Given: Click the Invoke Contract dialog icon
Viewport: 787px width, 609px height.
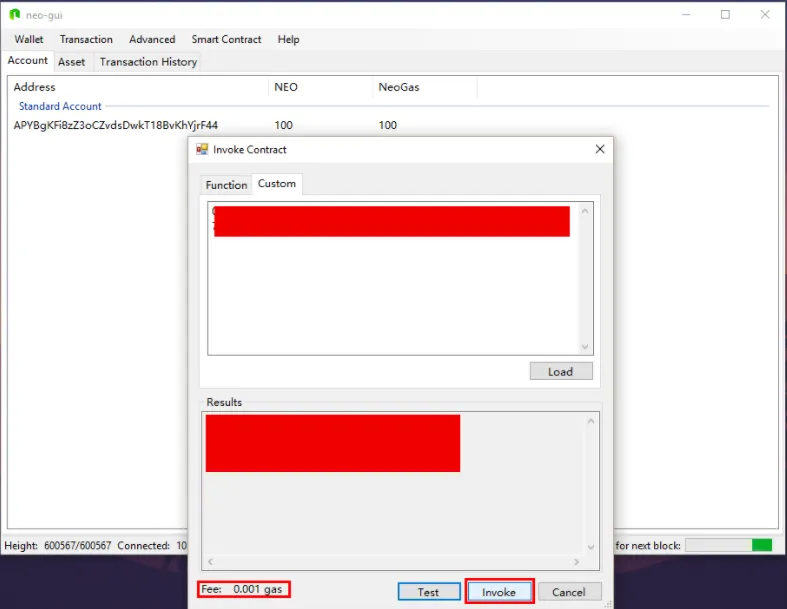Looking at the screenshot, I should (x=202, y=149).
